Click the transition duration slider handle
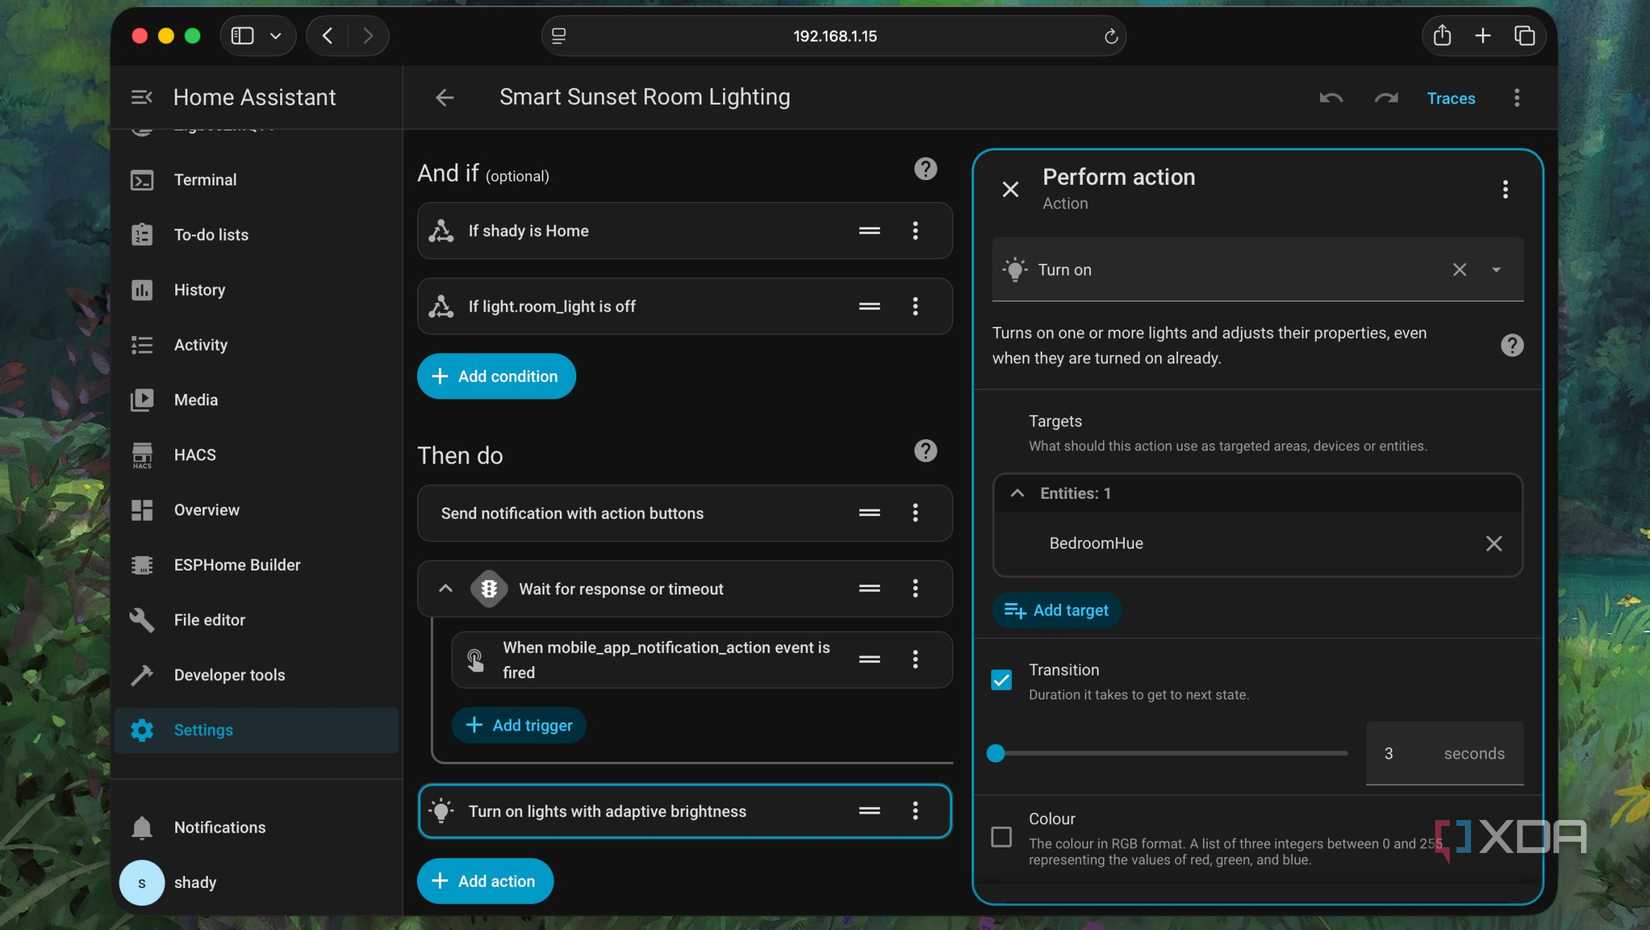Image resolution: width=1650 pixels, height=930 pixels. pyautogui.click(x=995, y=753)
